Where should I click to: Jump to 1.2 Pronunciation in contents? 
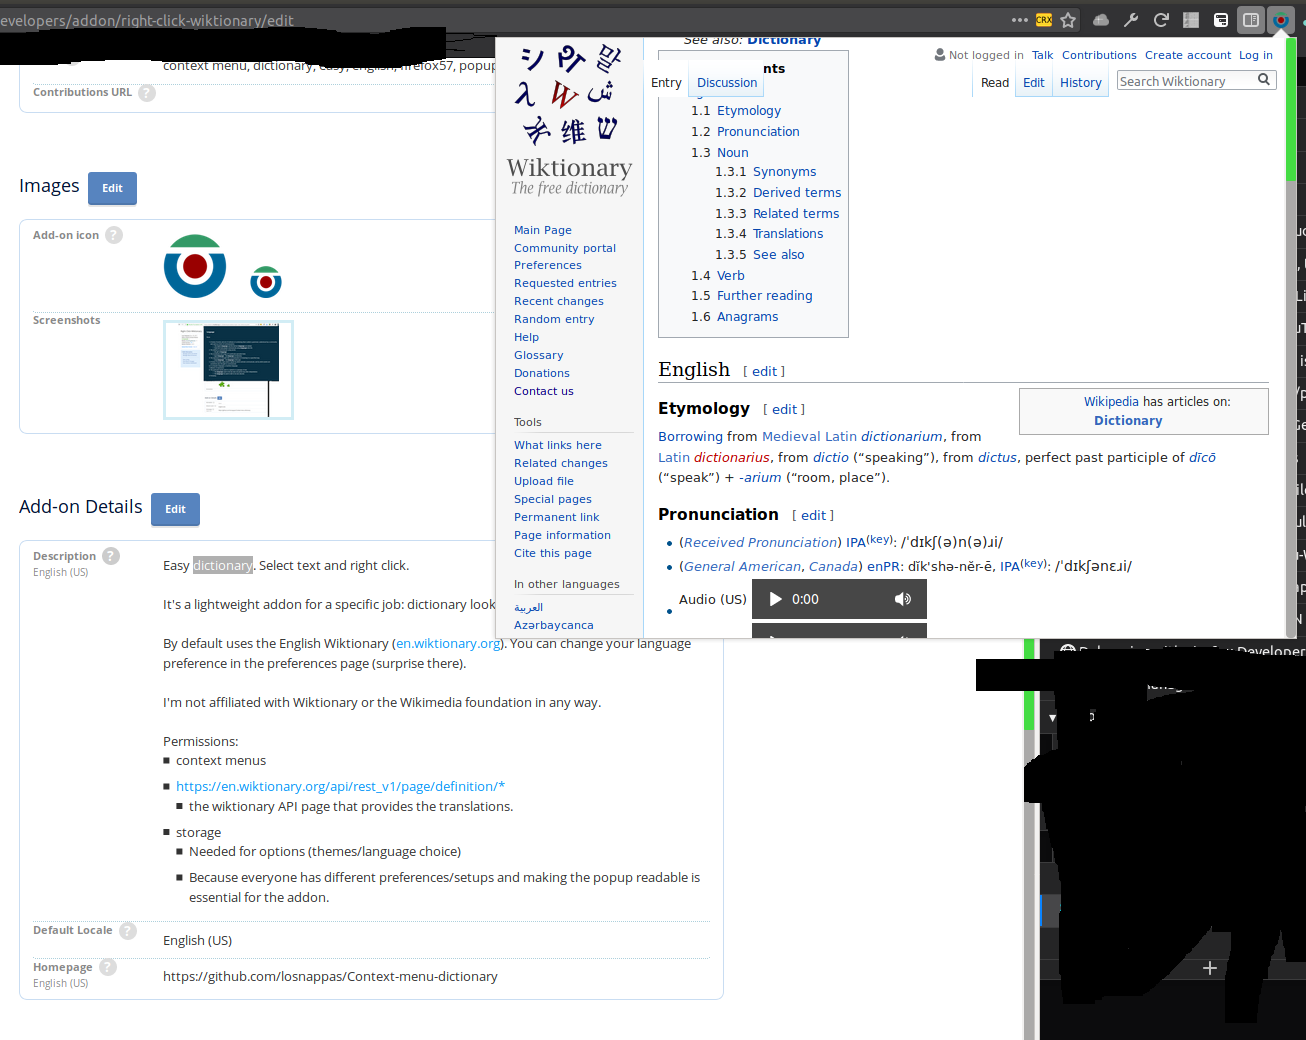745,132
